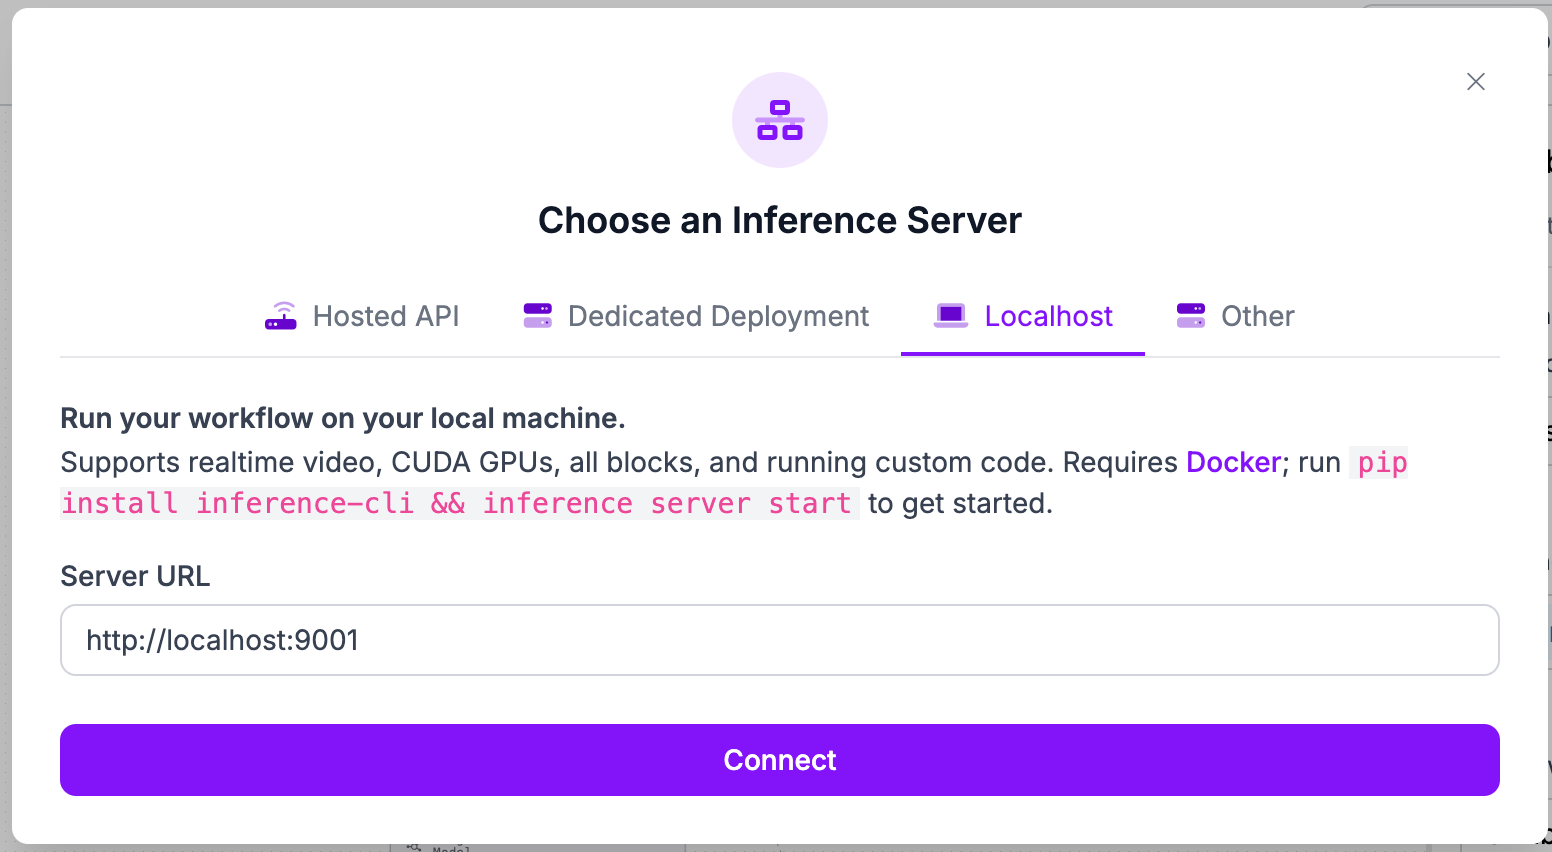The image size is (1552, 852).
Task: Go to the Other tab
Action: [1257, 316]
